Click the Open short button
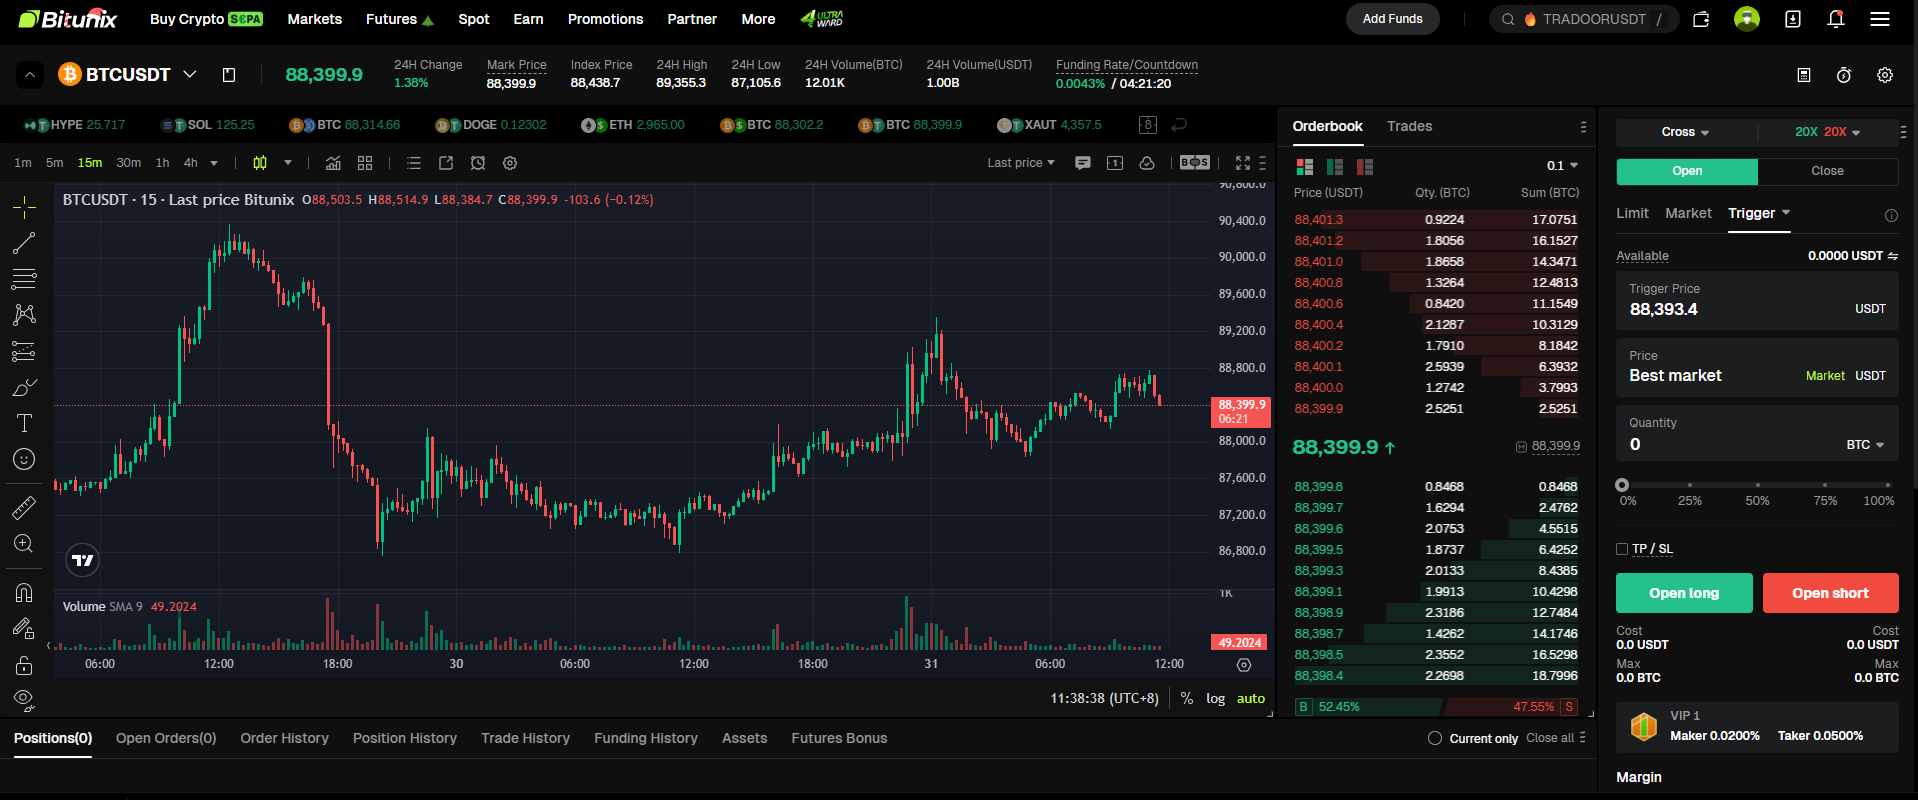The width and height of the screenshot is (1918, 800). [1830, 593]
